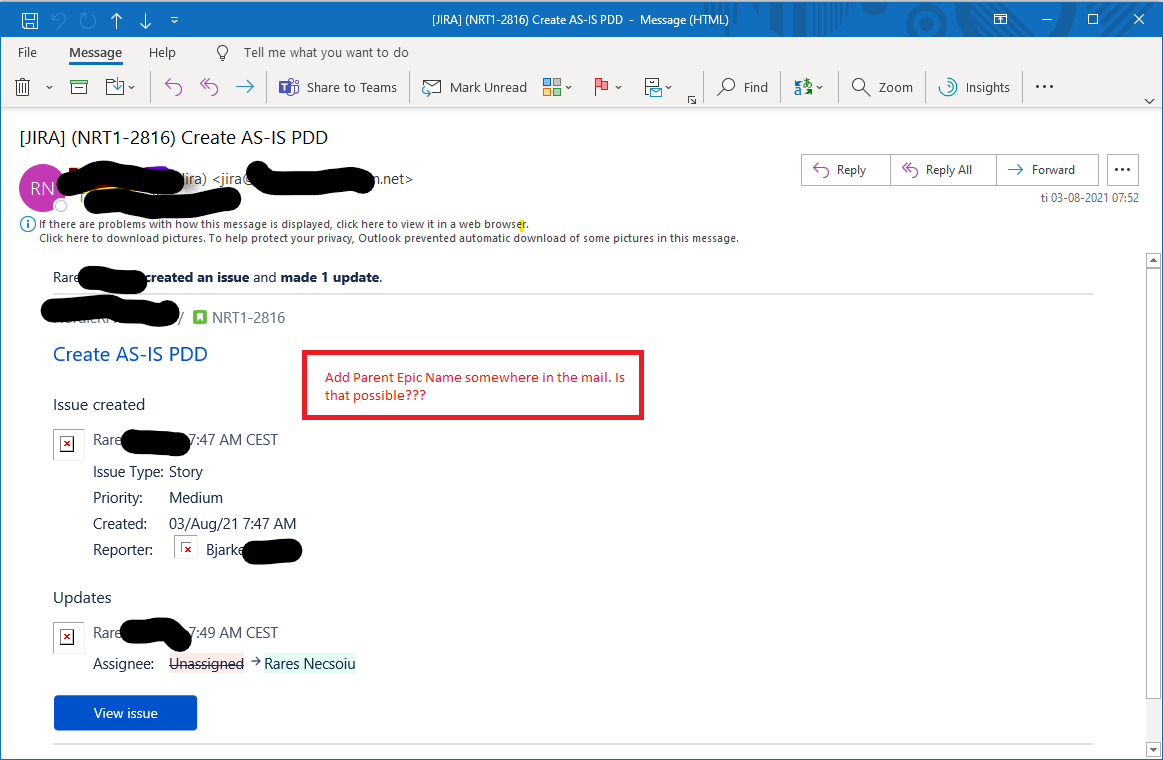Go to previous item with up arrow
1163x760 pixels.
116,20
